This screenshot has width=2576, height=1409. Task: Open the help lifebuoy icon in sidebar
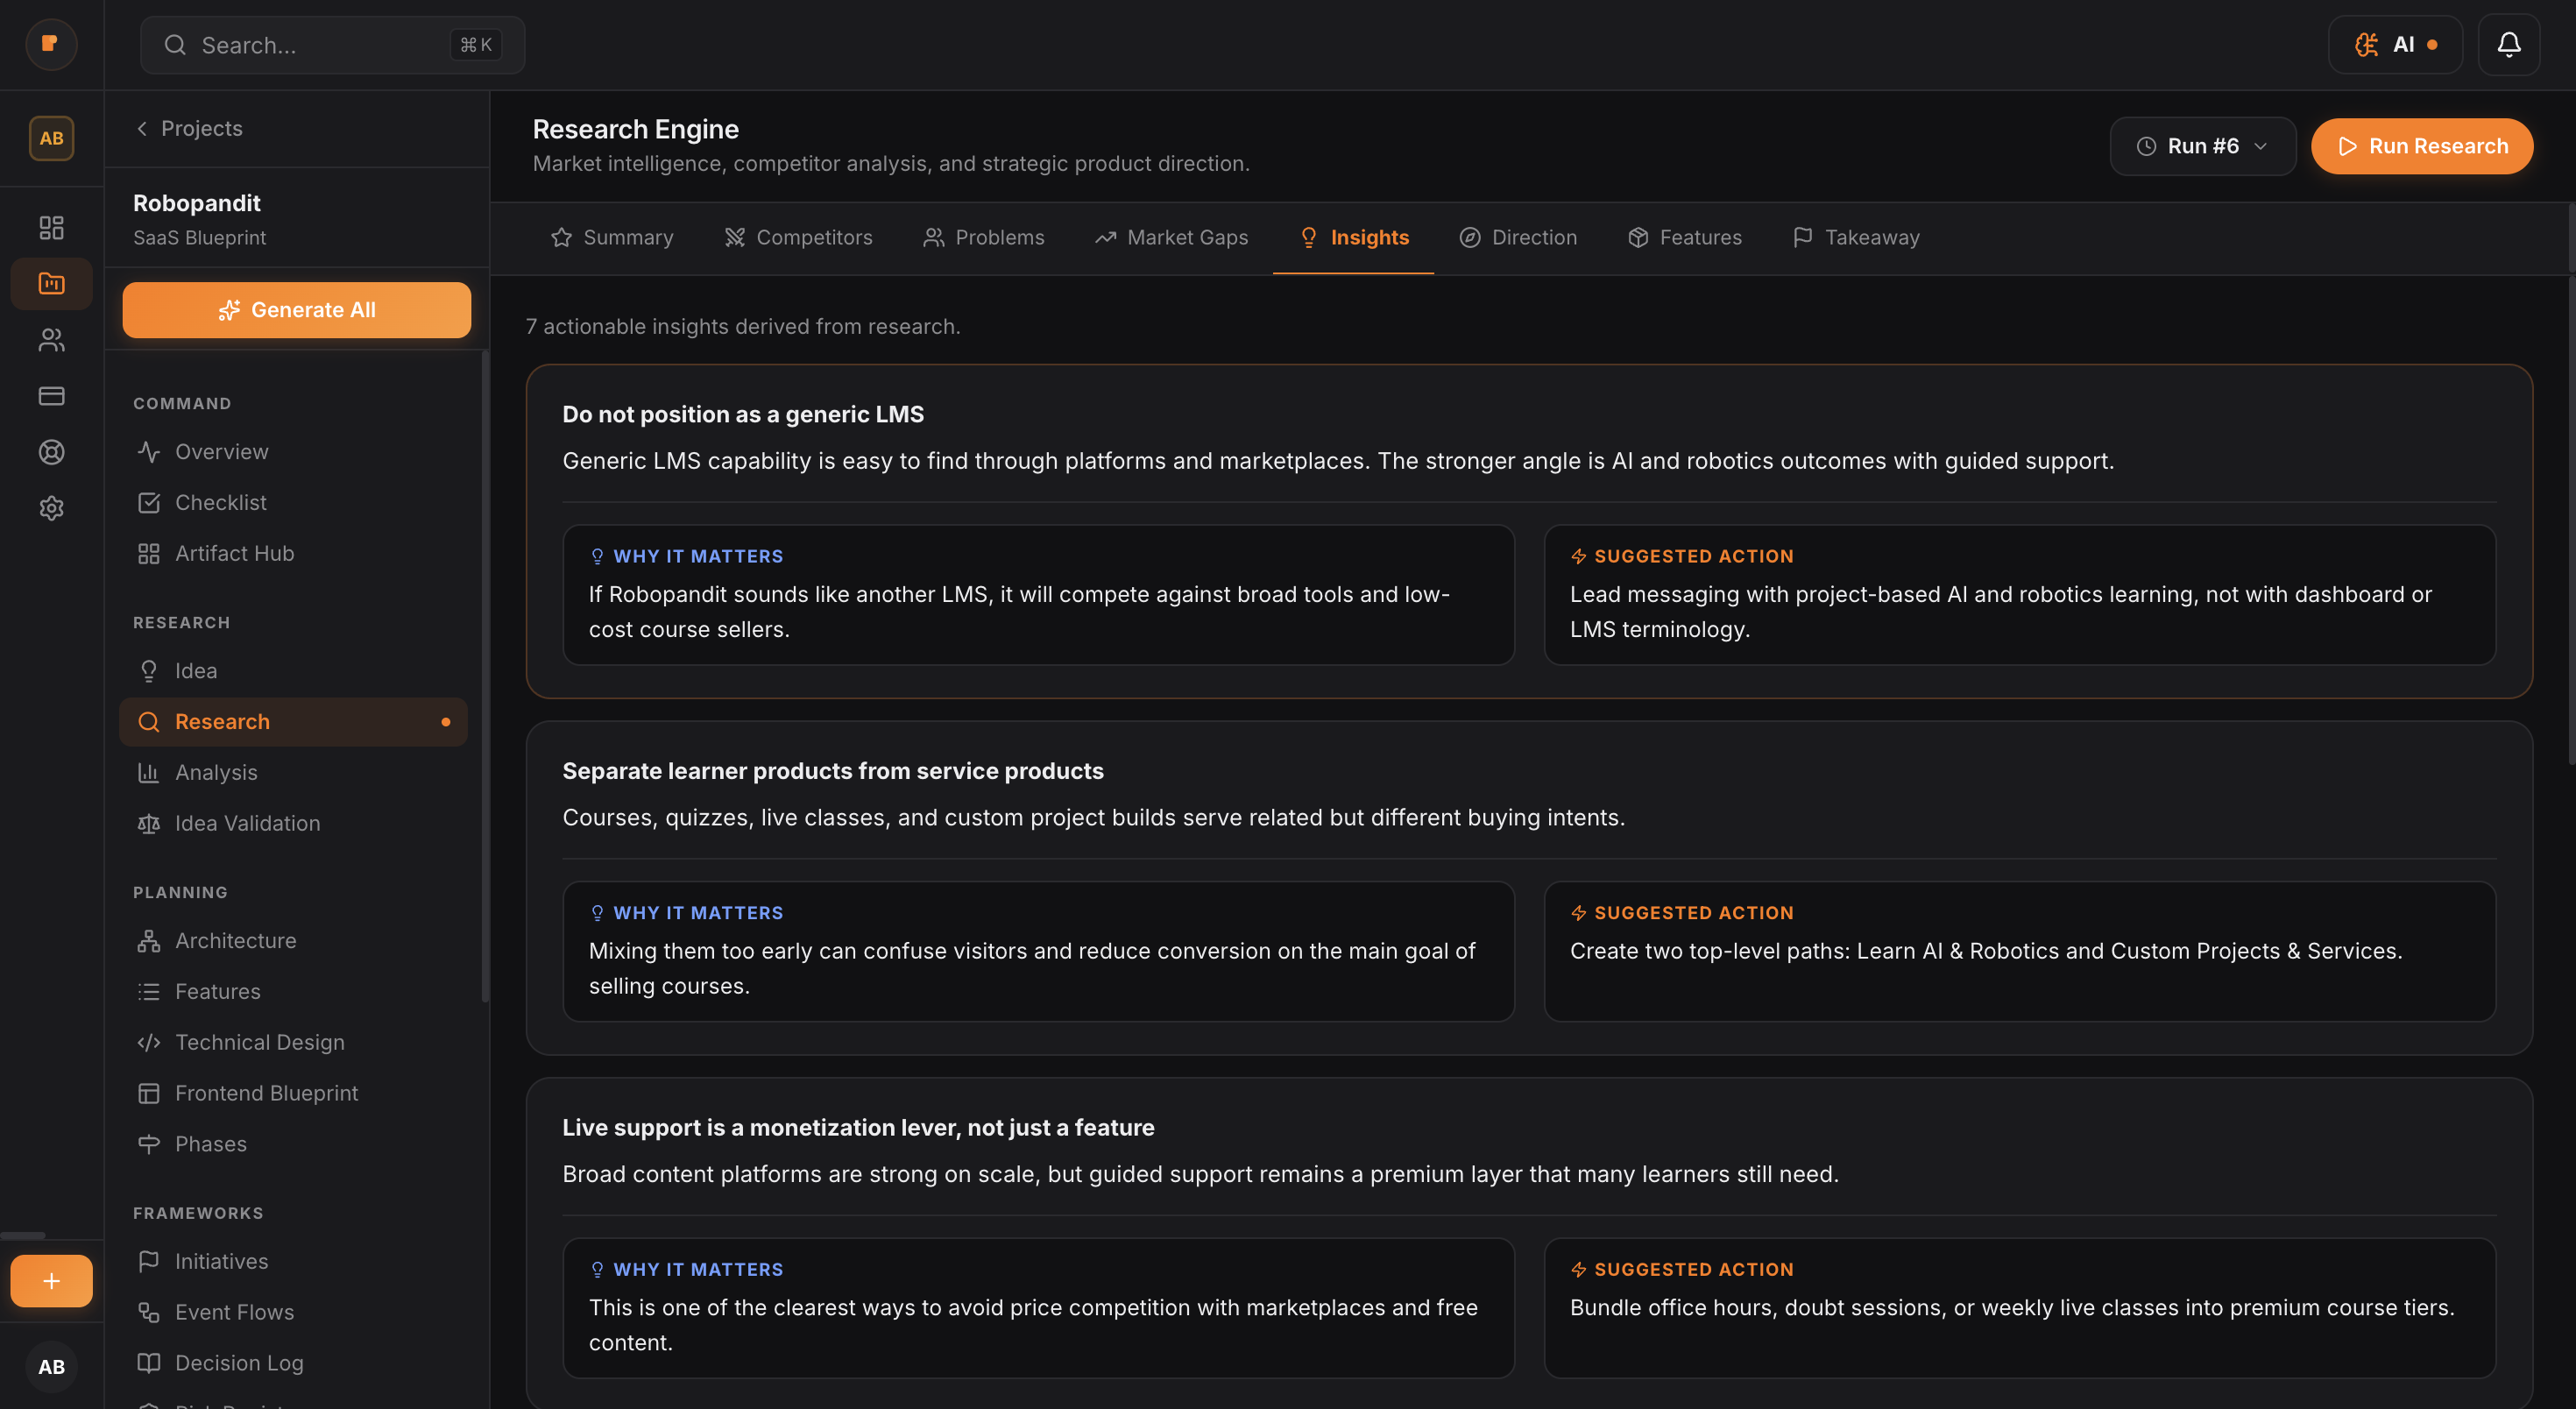(51, 451)
